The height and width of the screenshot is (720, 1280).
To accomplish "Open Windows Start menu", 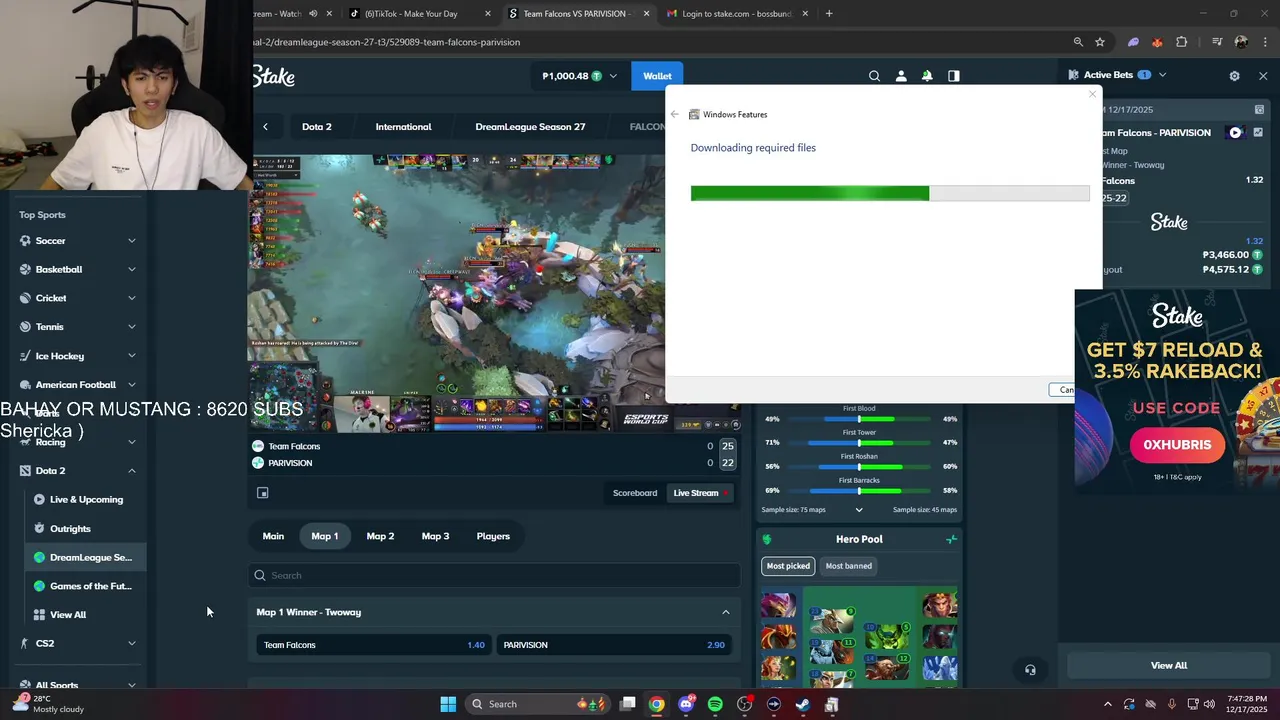I will coord(448,704).
